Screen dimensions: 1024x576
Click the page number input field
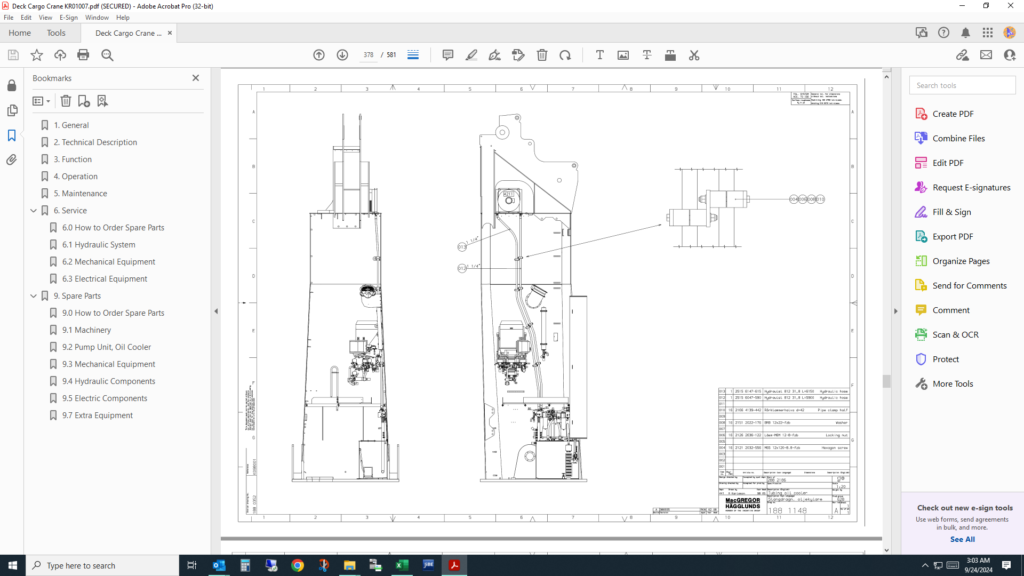pyautogui.click(x=368, y=56)
